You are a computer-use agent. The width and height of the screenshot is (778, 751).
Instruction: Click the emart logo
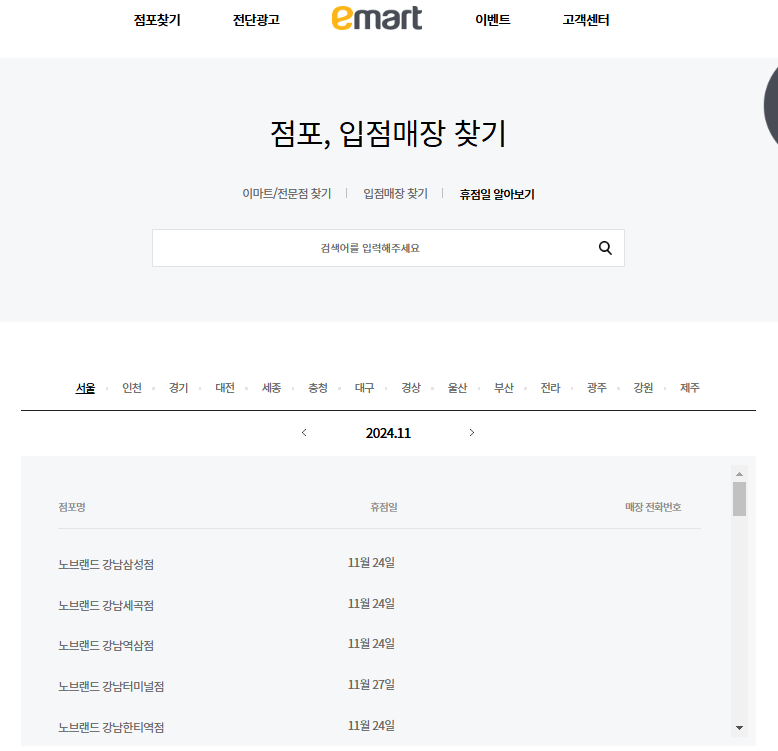377,18
